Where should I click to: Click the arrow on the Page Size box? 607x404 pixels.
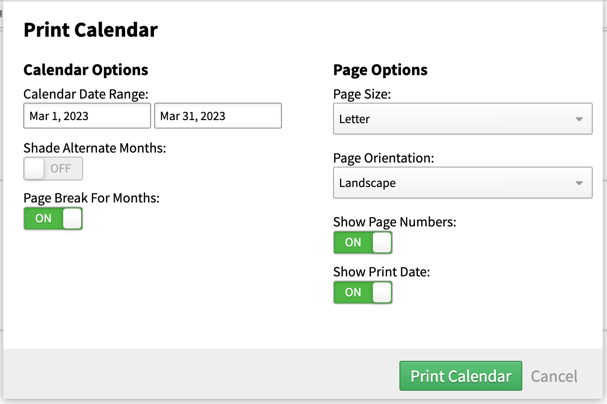[579, 120]
